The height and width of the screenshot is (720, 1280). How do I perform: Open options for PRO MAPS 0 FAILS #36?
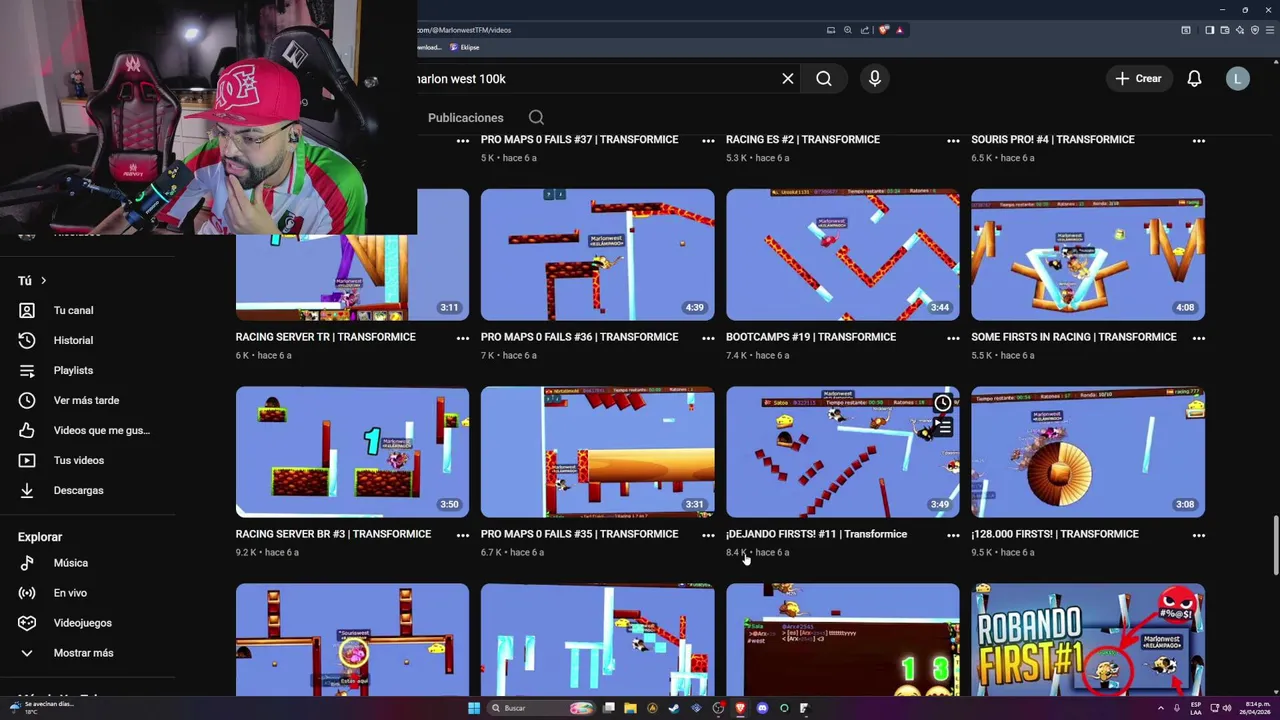(x=708, y=338)
